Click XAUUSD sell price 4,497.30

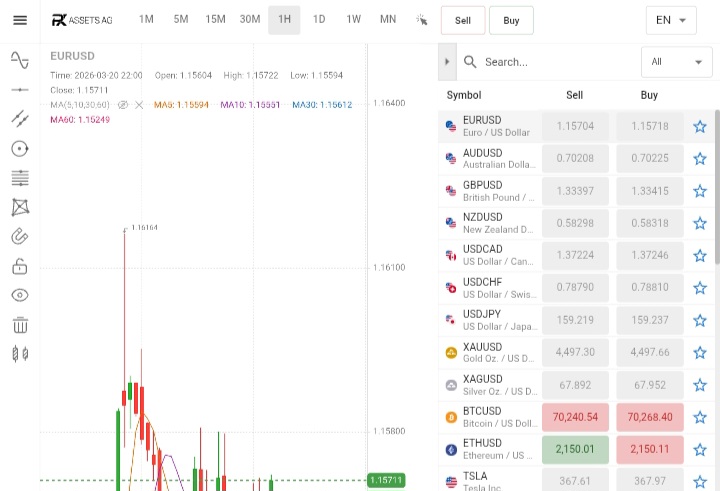575,352
